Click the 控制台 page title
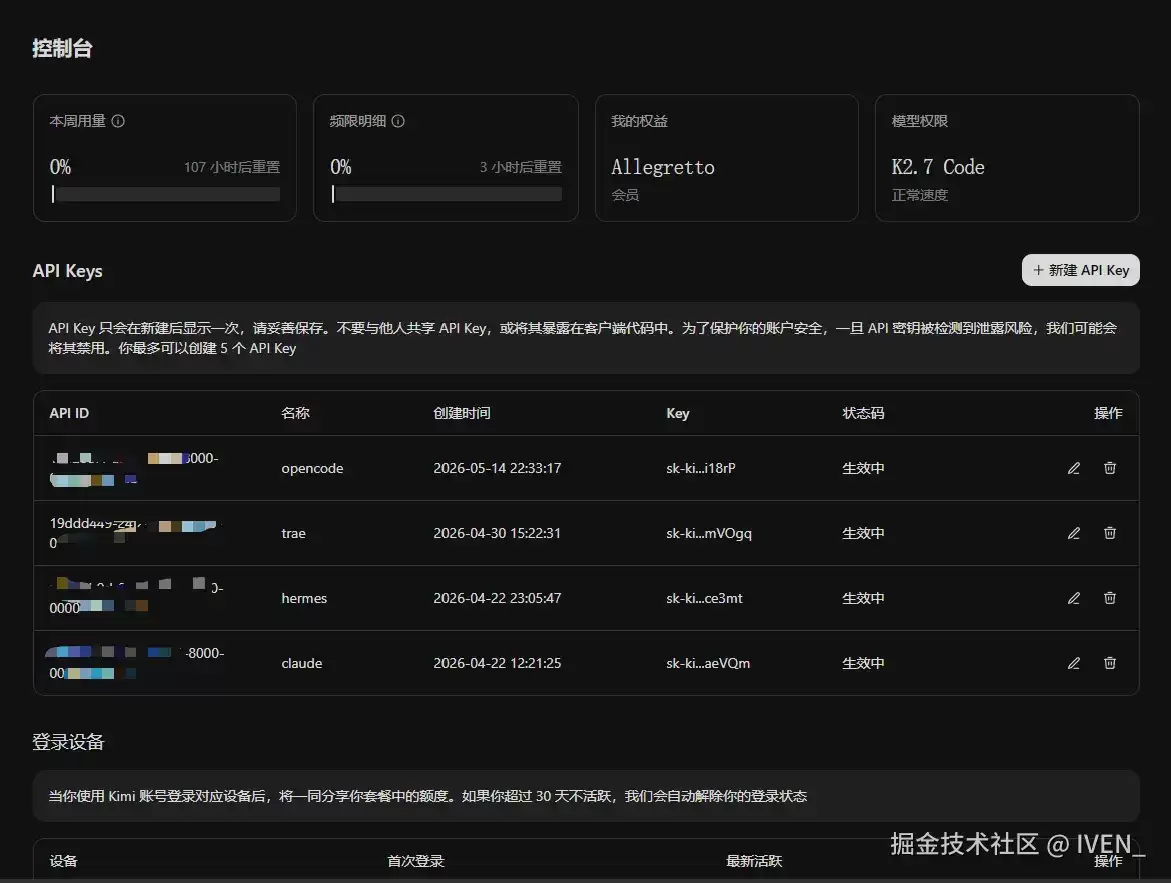 tap(62, 49)
